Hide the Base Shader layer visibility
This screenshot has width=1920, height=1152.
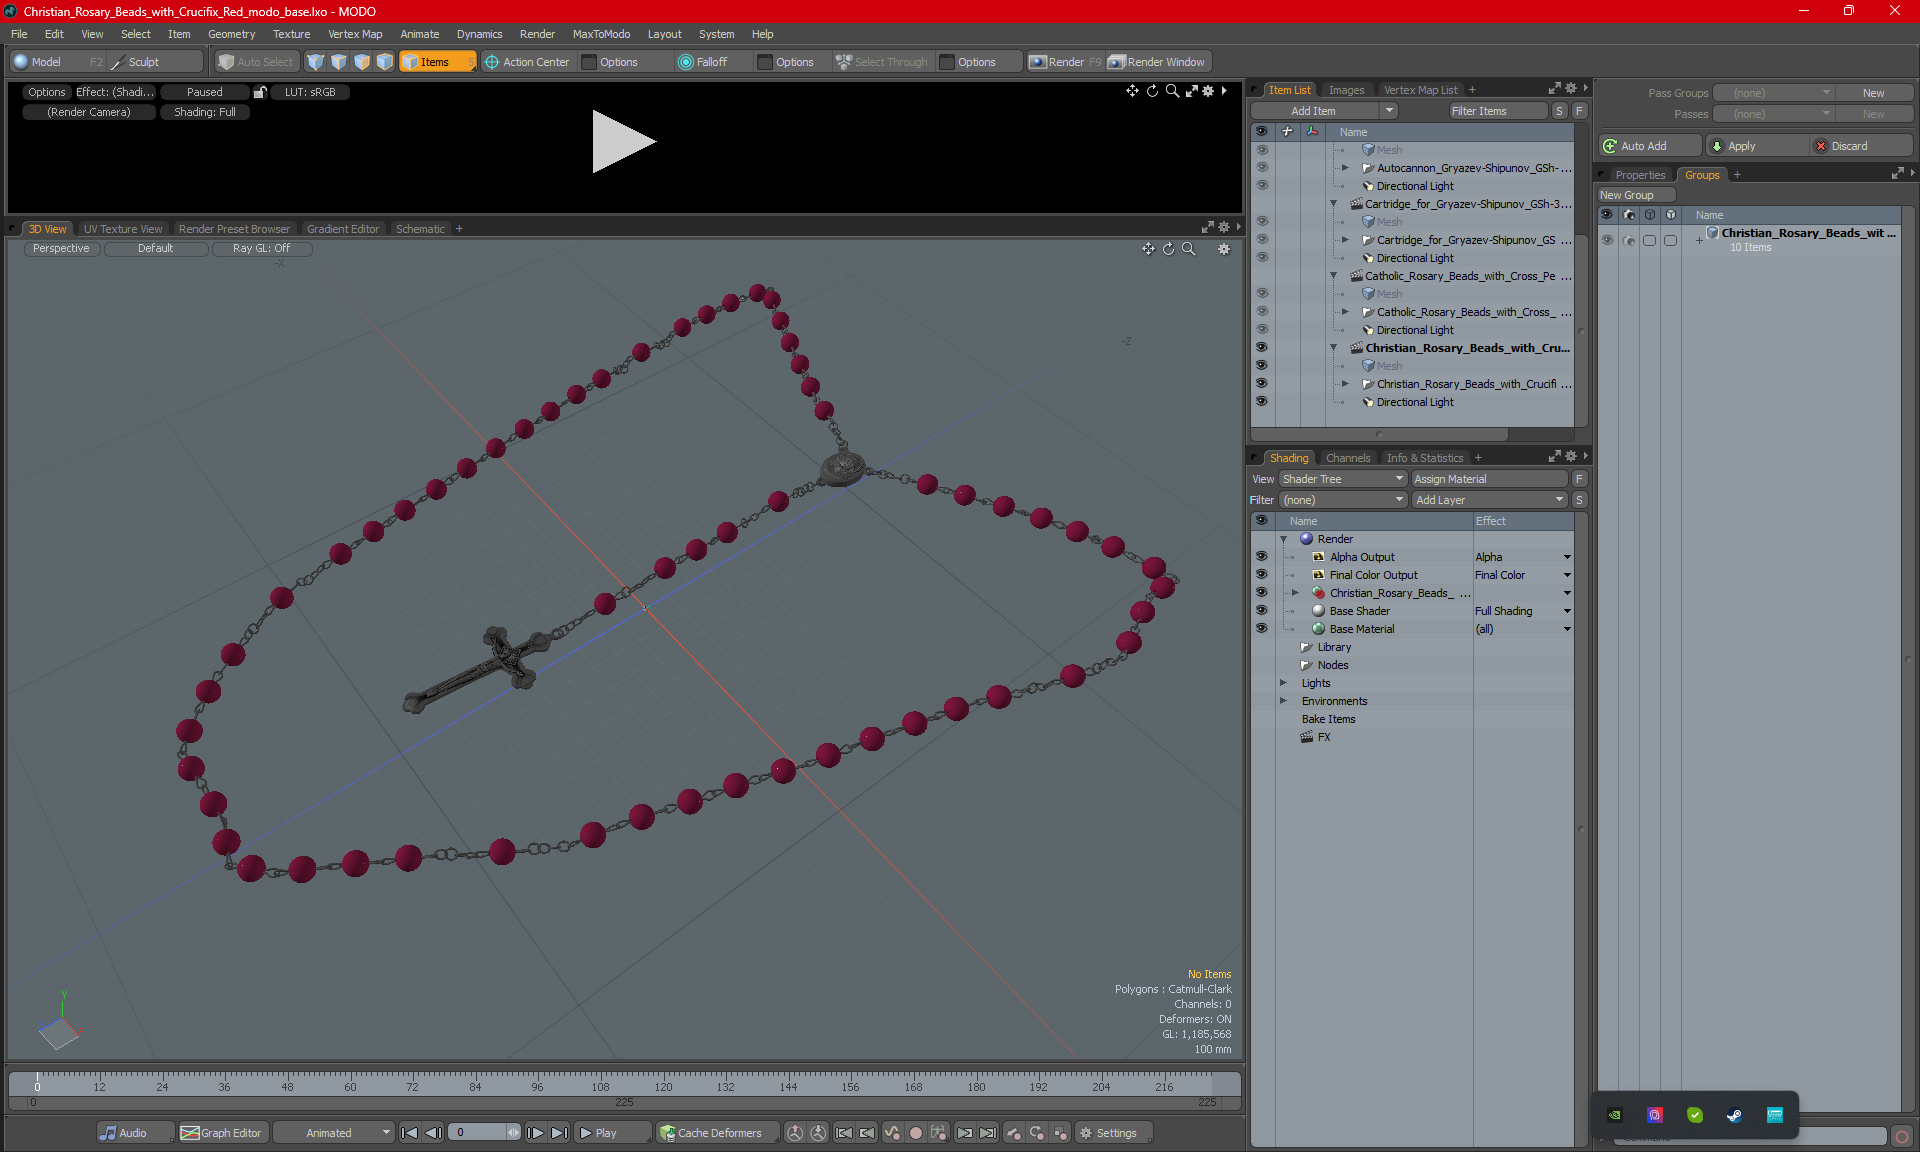click(x=1261, y=611)
